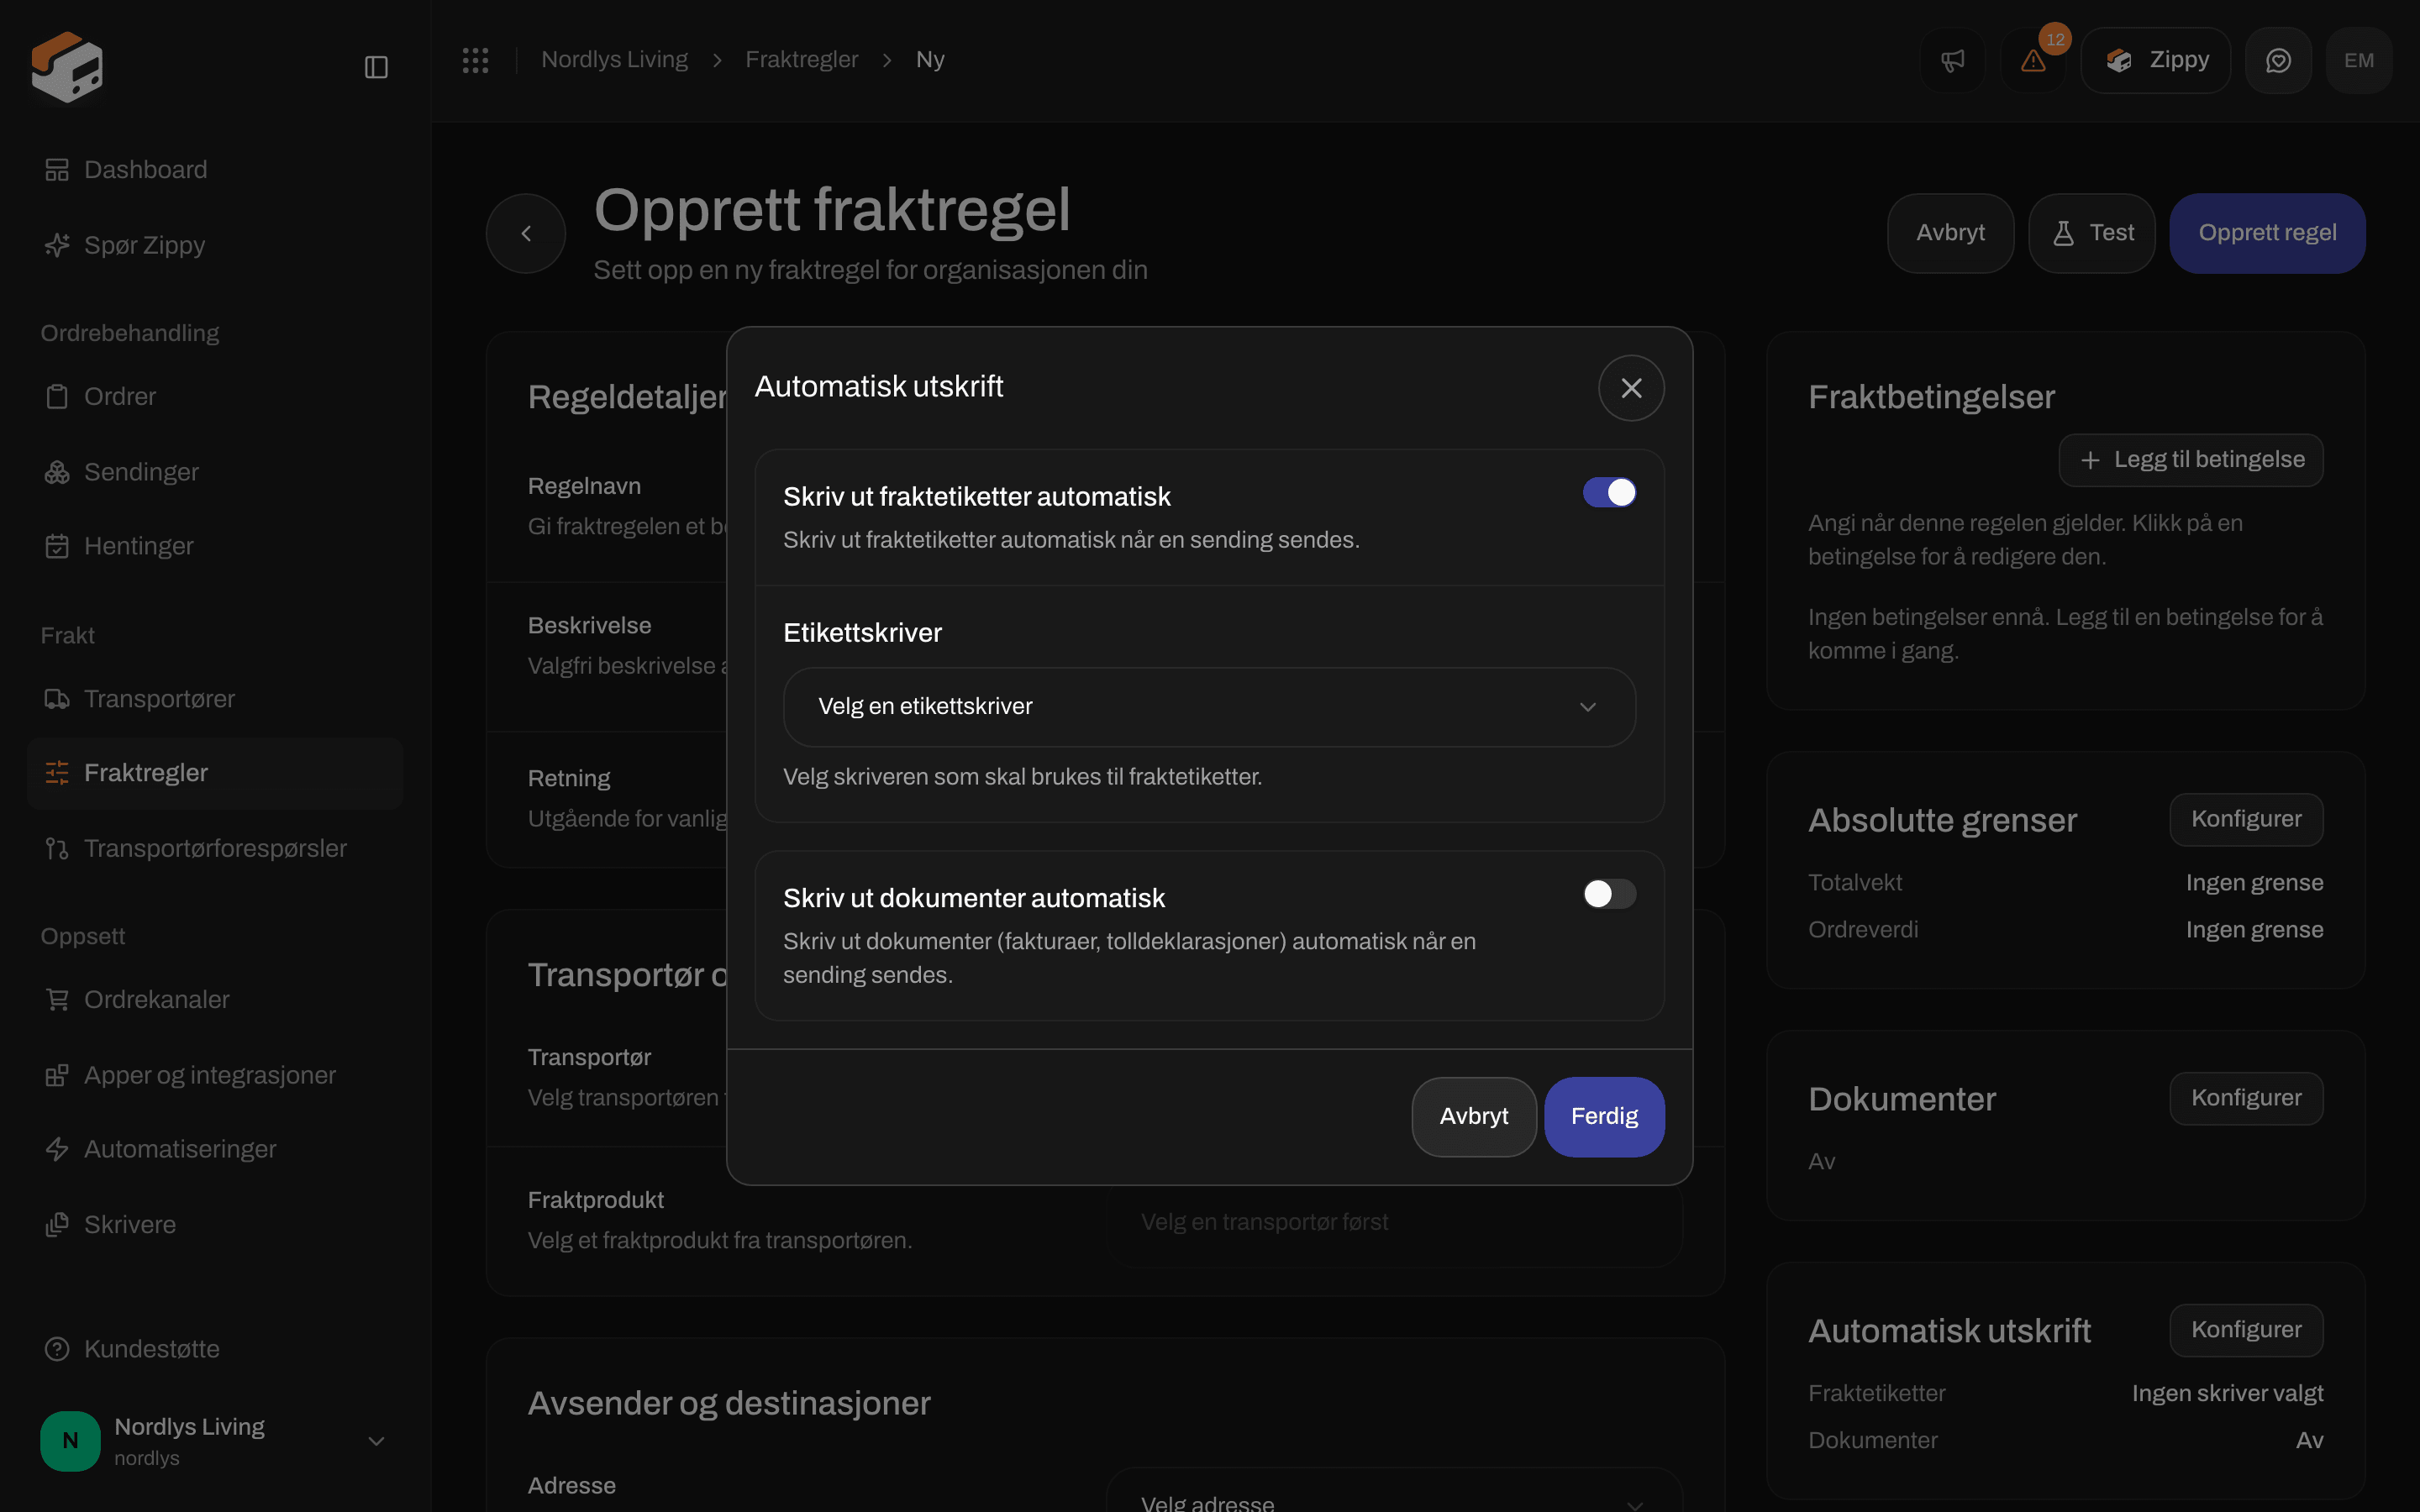Click the Hentinger calendar icon
The width and height of the screenshot is (2420, 1512).
[x=57, y=546]
